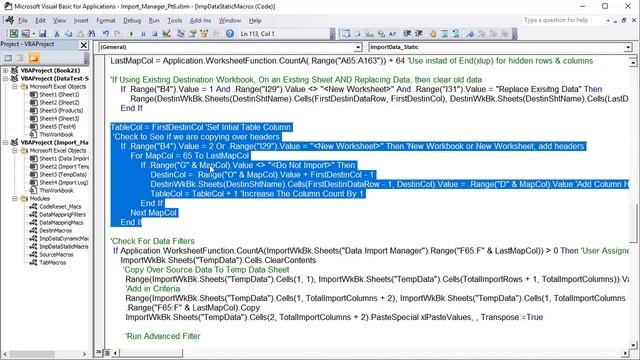The width and height of the screenshot is (640, 360).
Task: Click the Cut scissors icon
Action: 57,34
